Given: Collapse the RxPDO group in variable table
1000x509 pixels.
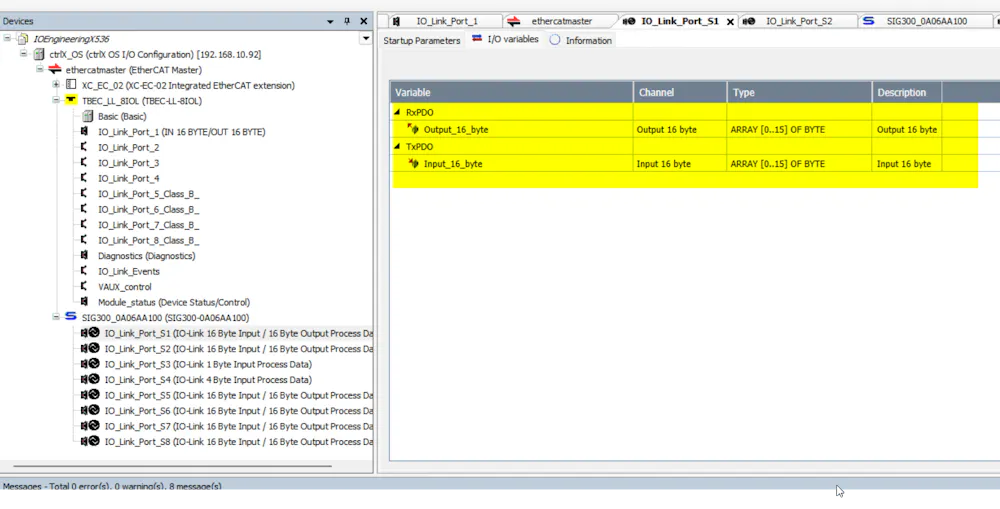Looking at the screenshot, I should point(397,112).
